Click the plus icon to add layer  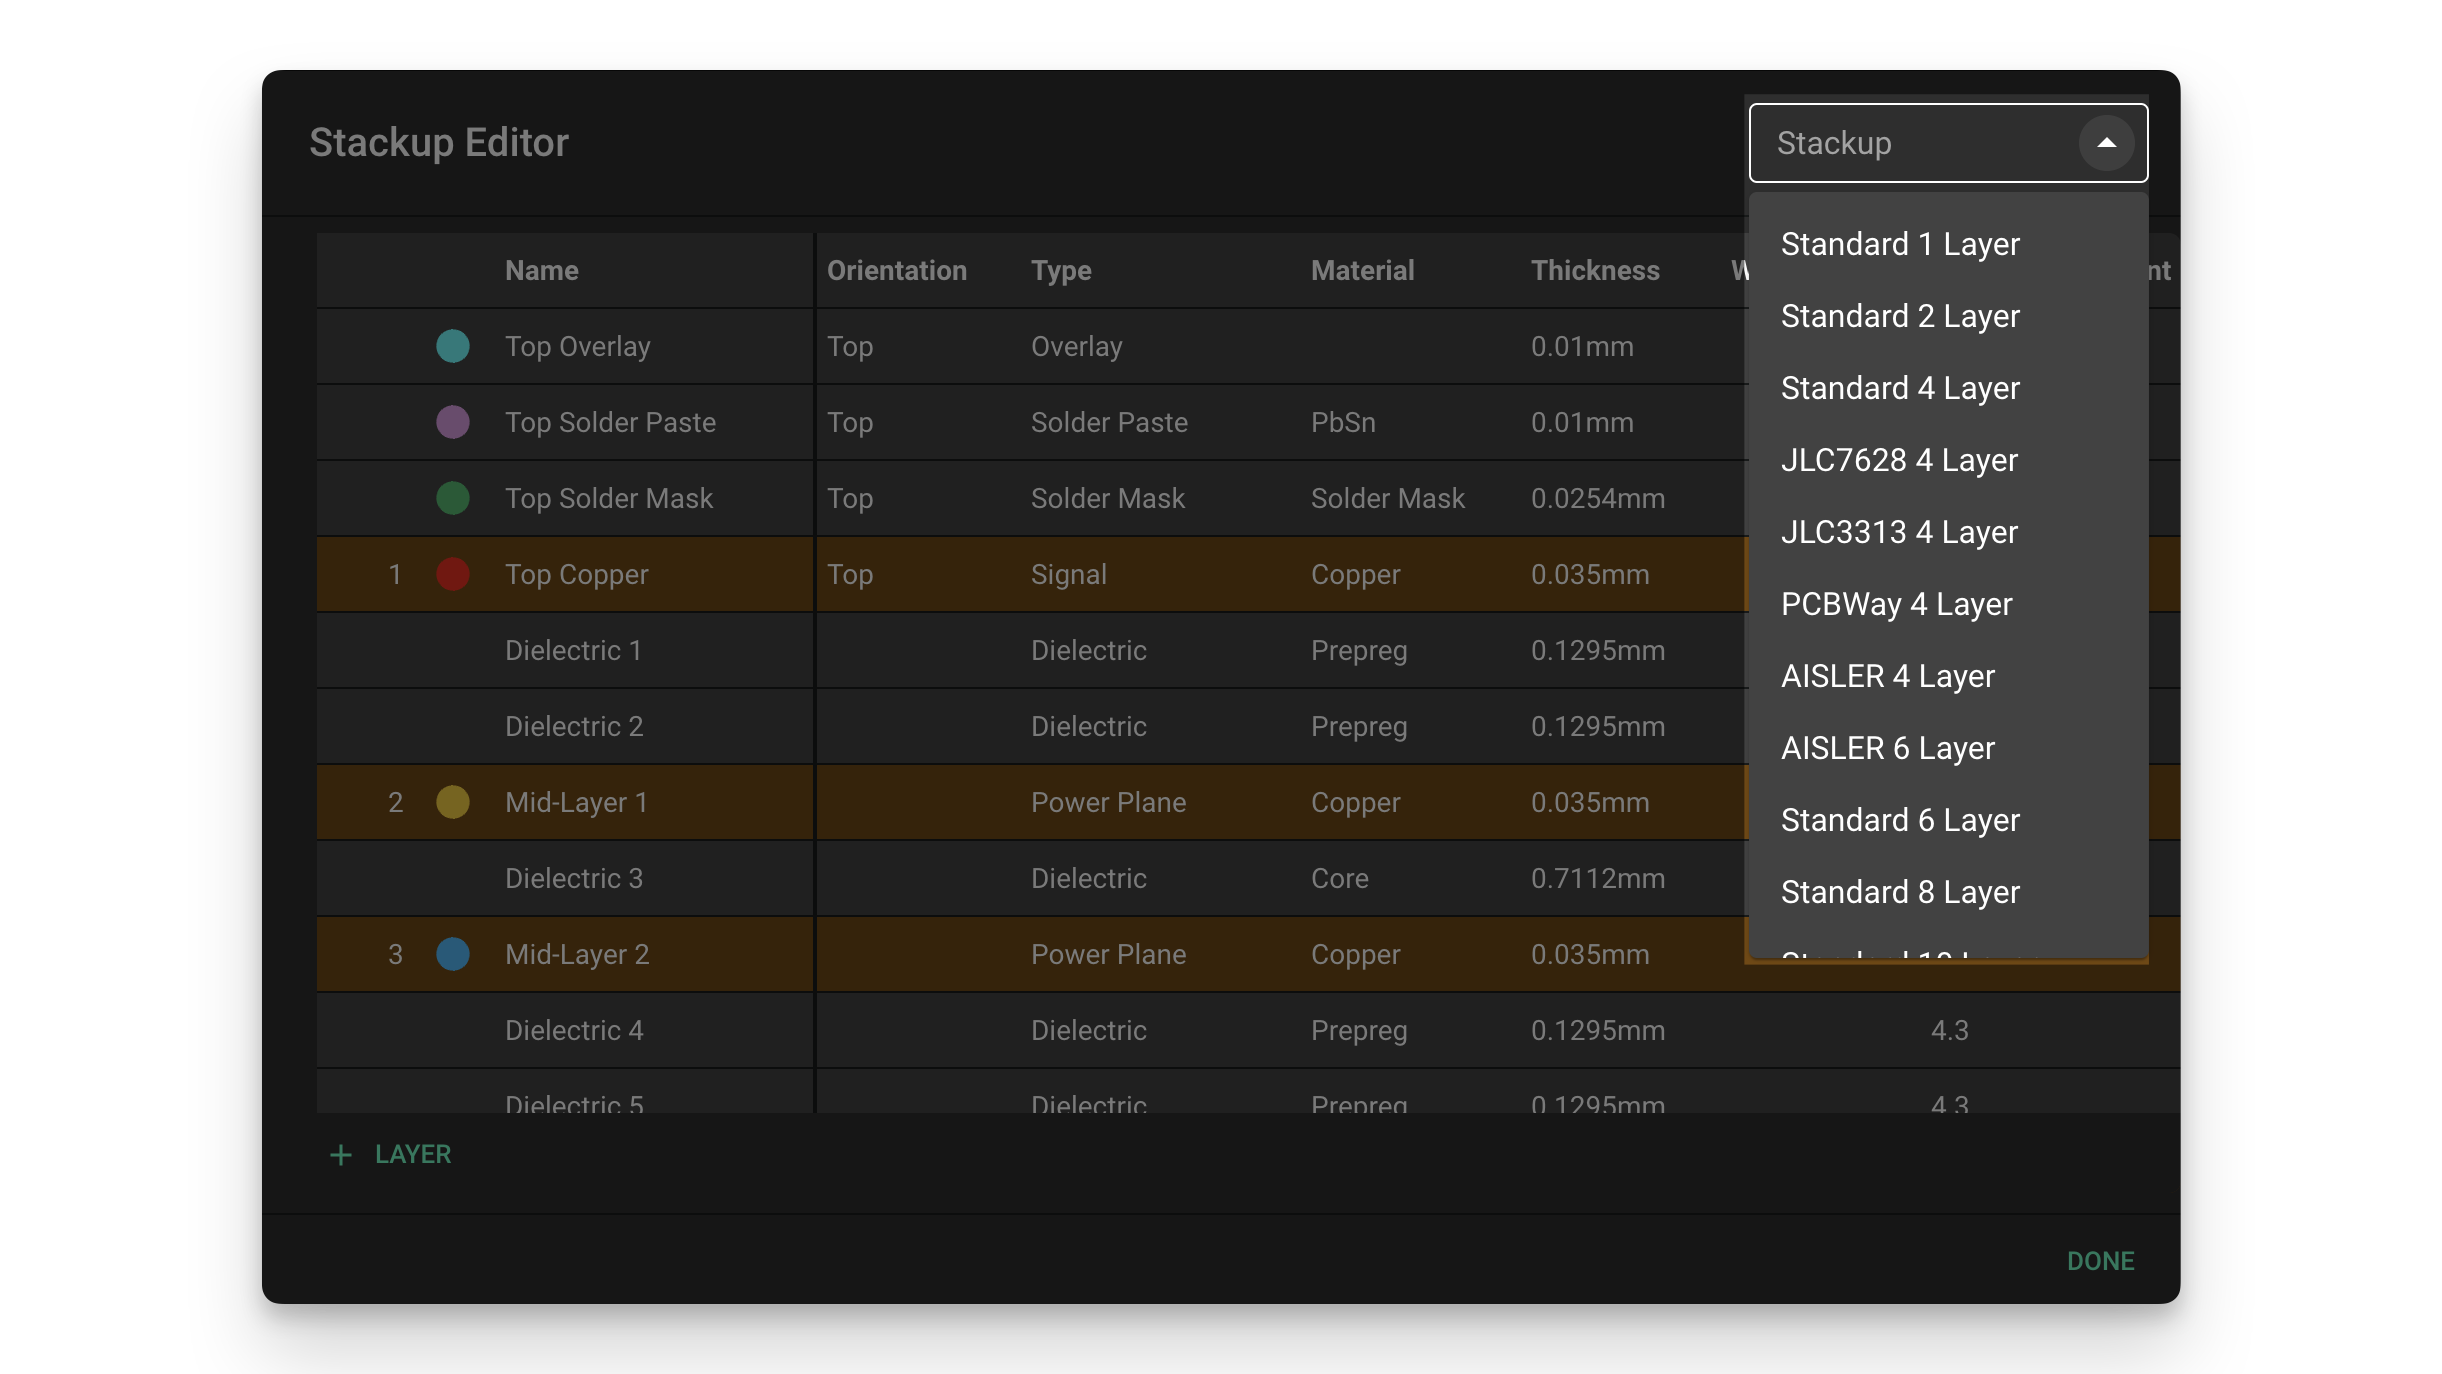(341, 1155)
